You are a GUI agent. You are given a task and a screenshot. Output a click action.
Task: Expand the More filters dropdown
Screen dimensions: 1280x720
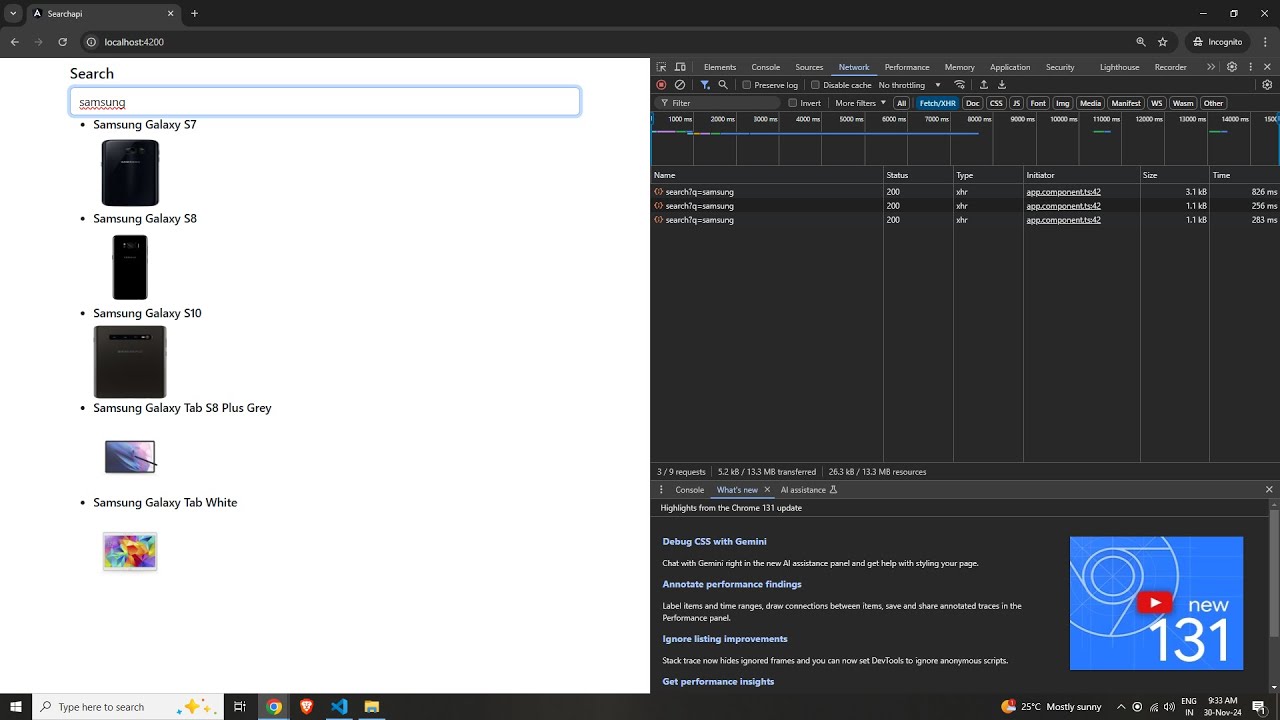click(x=860, y=103)
